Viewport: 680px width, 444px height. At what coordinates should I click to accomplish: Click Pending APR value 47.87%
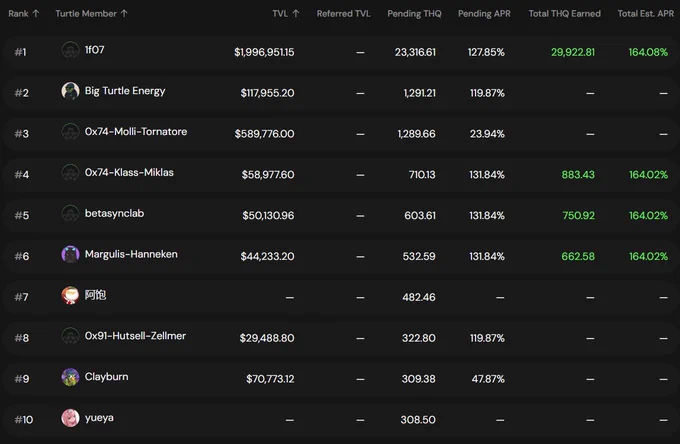(488, 379)
